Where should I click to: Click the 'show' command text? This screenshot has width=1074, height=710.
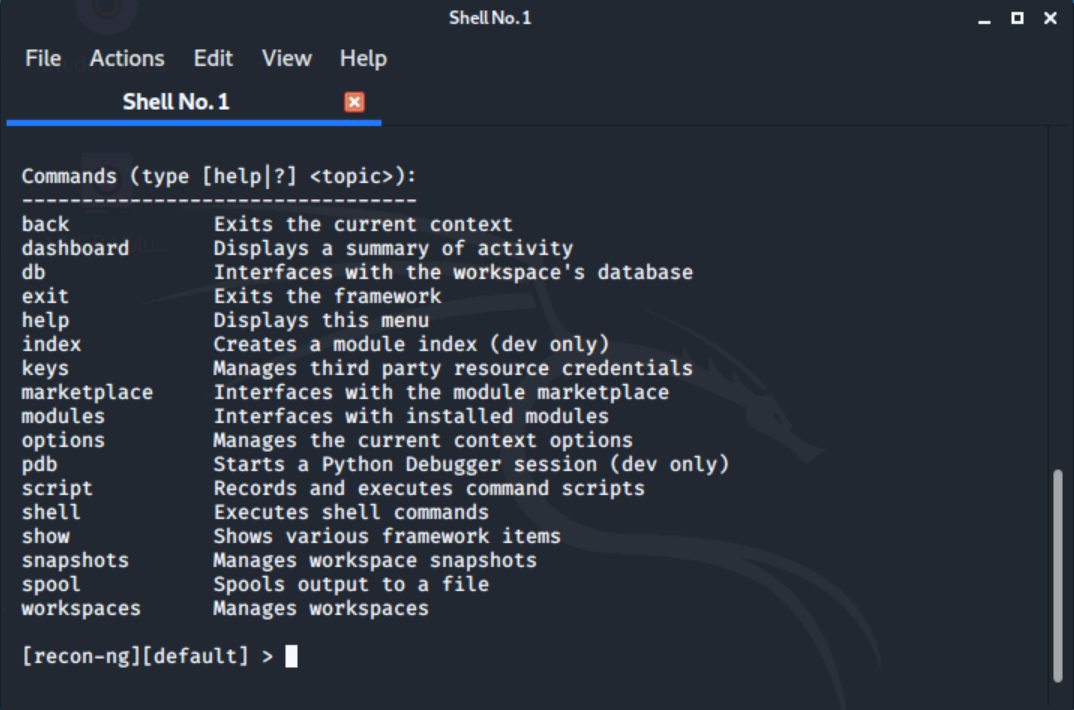coord(45,536)
